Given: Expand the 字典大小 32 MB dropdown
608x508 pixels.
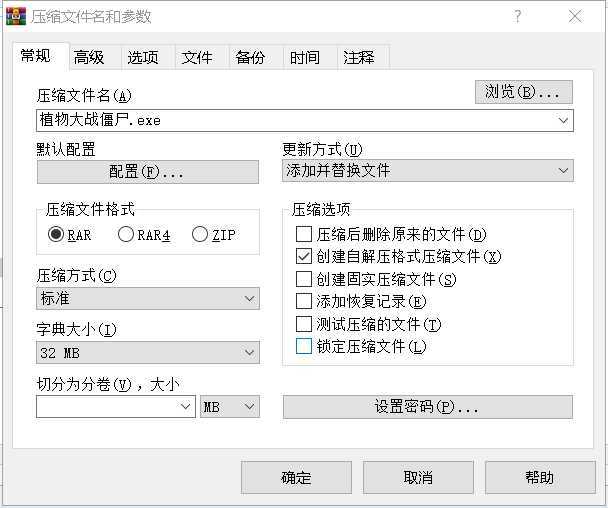Looking at the screenshot, I should (147, 353).
